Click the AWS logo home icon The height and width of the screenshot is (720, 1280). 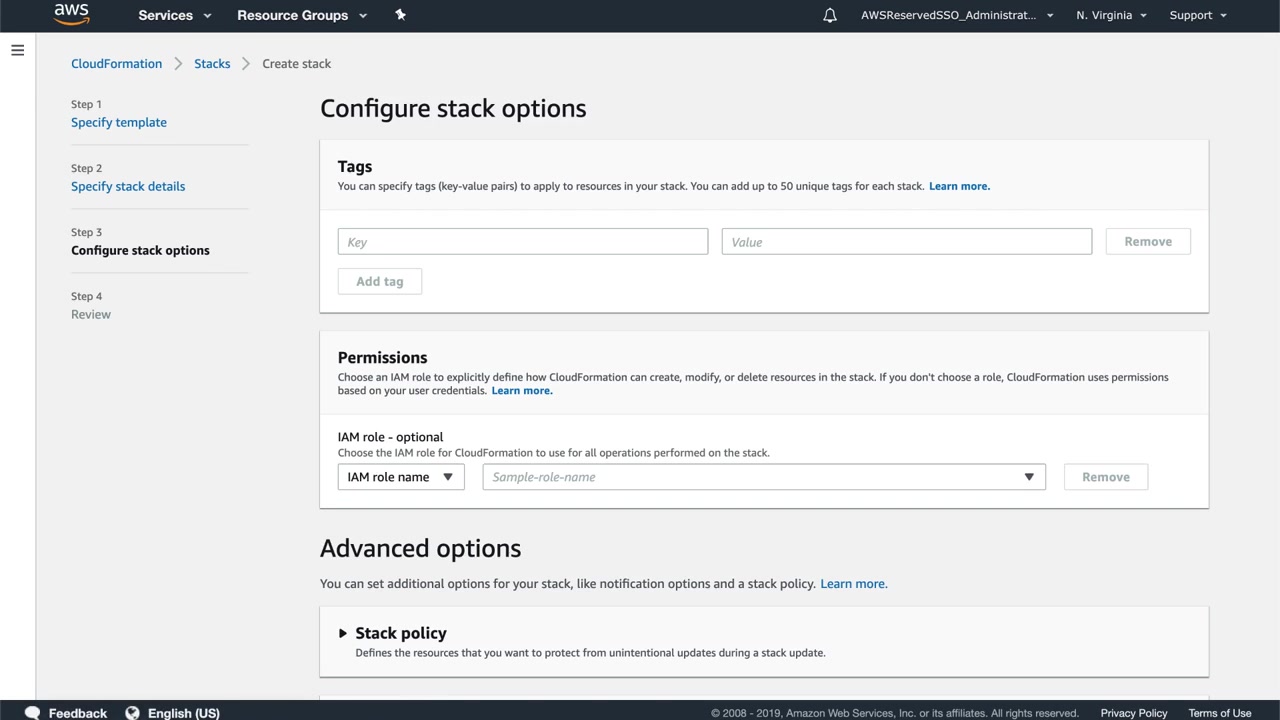pos(71,14)
